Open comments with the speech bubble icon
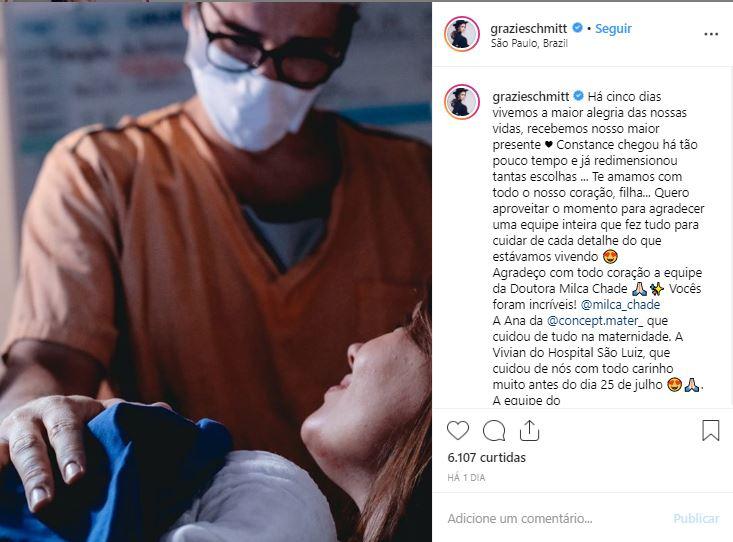This screenshot has width=733, height=542. click(494, 431)
